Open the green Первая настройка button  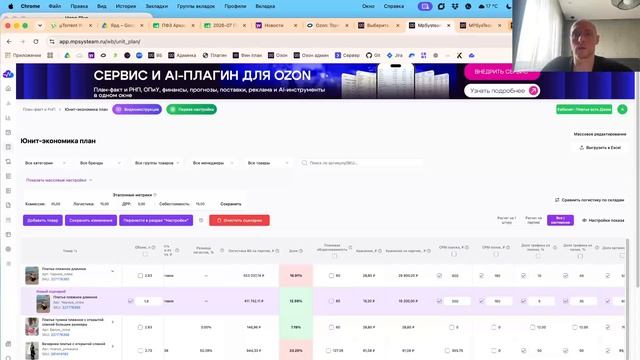point(191,109)
